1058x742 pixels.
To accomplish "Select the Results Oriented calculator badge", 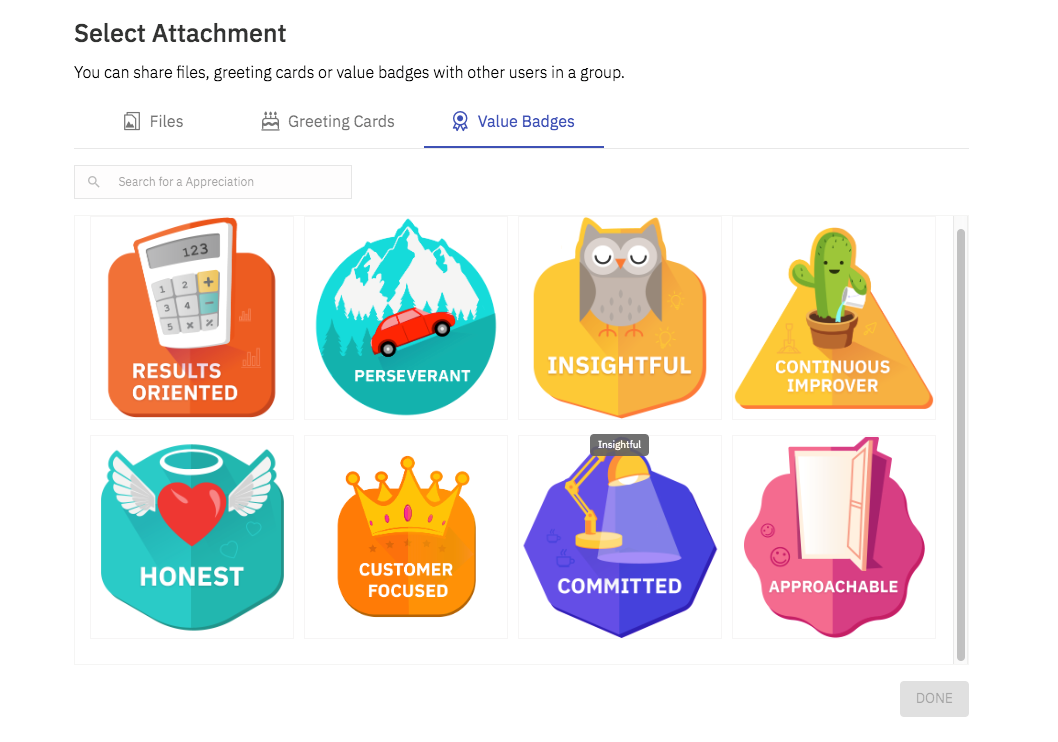I will (x=192, y=318).
